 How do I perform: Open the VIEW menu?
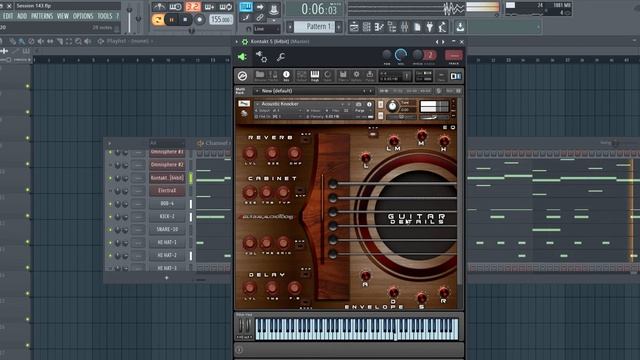click(x=63, y=16)
